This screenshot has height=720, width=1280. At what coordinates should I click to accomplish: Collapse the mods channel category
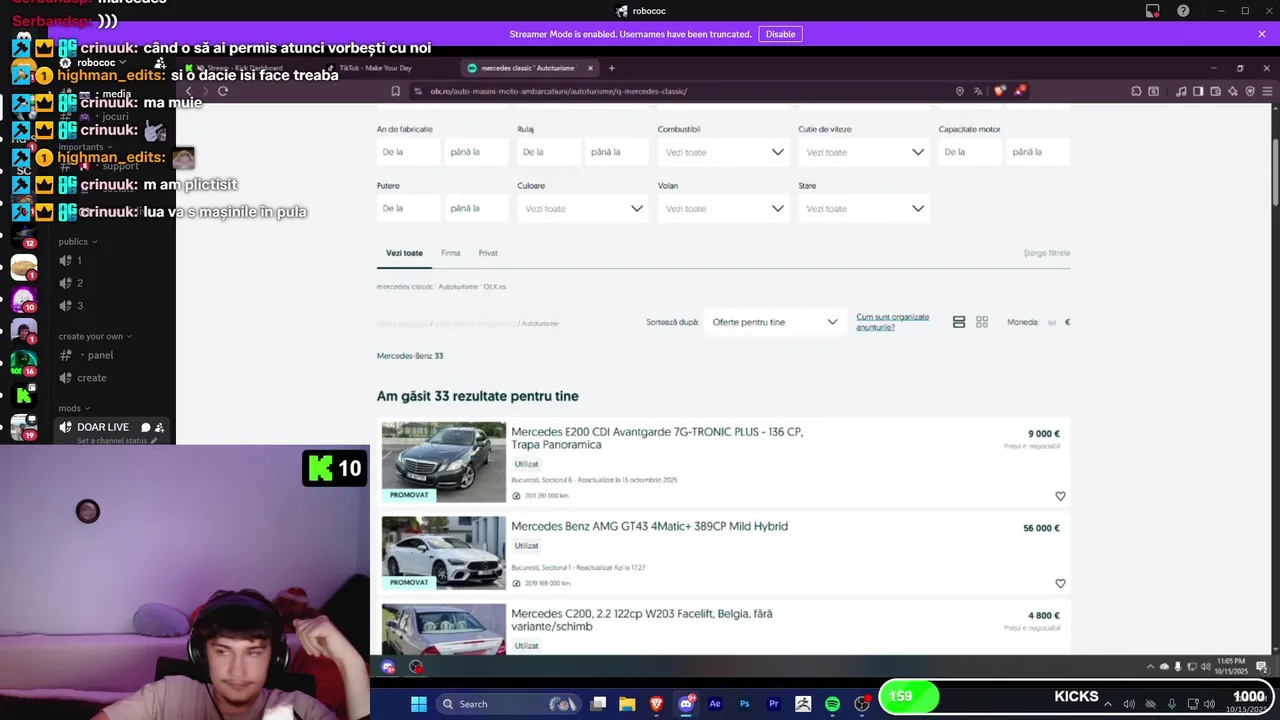(74, 408)
